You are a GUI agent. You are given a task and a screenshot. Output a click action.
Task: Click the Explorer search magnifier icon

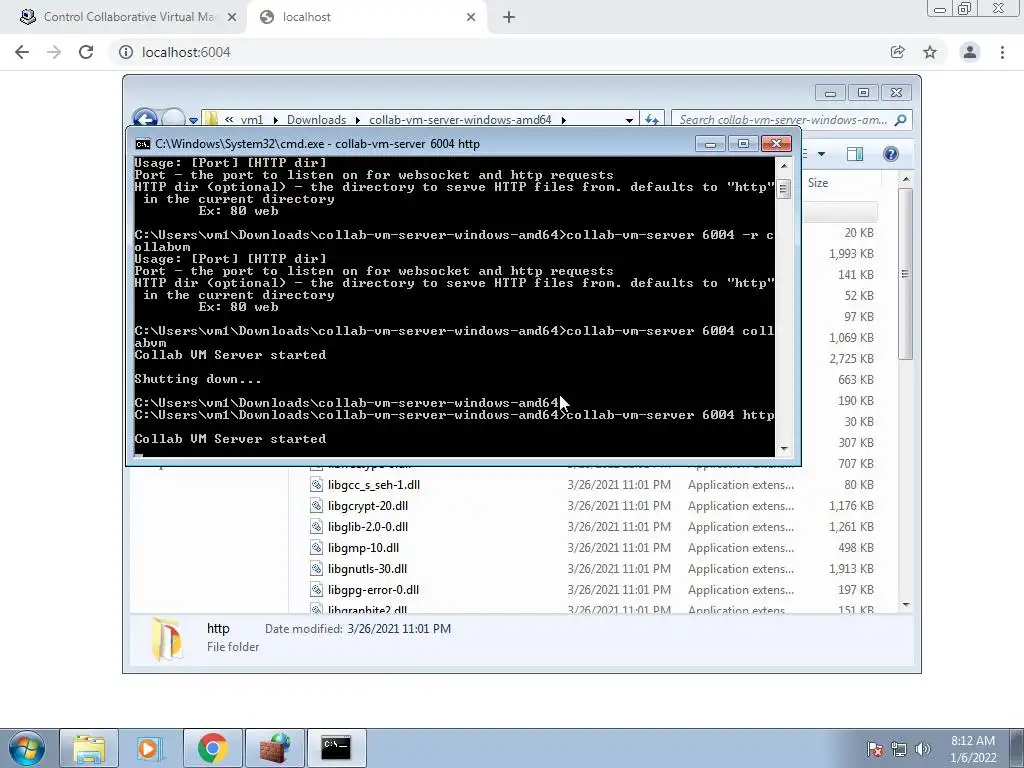(x=901, y=120)
